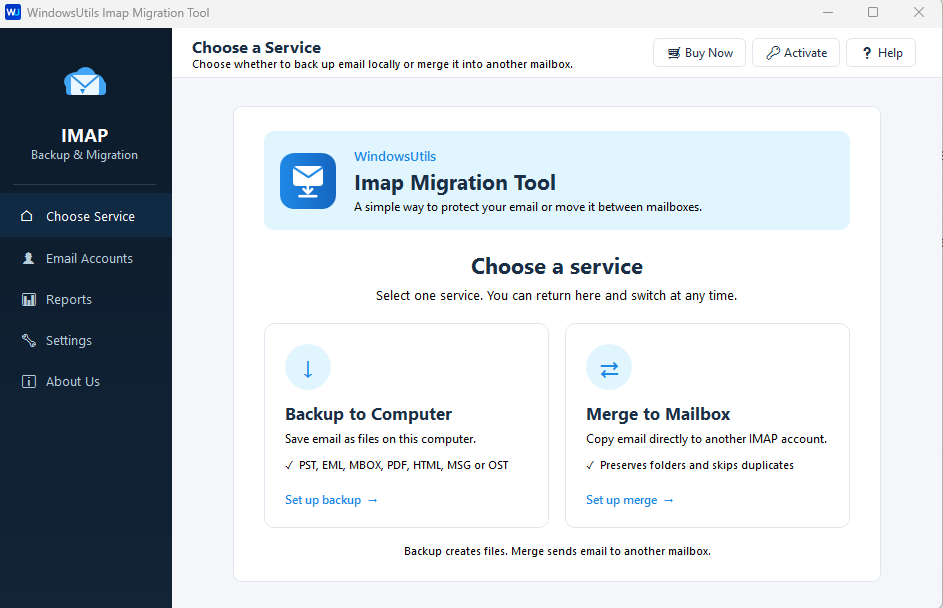943x608 pixels.
Task: Click the swap-arrows Merge to Mailbox icon
Action: click(x=609, y=367)
